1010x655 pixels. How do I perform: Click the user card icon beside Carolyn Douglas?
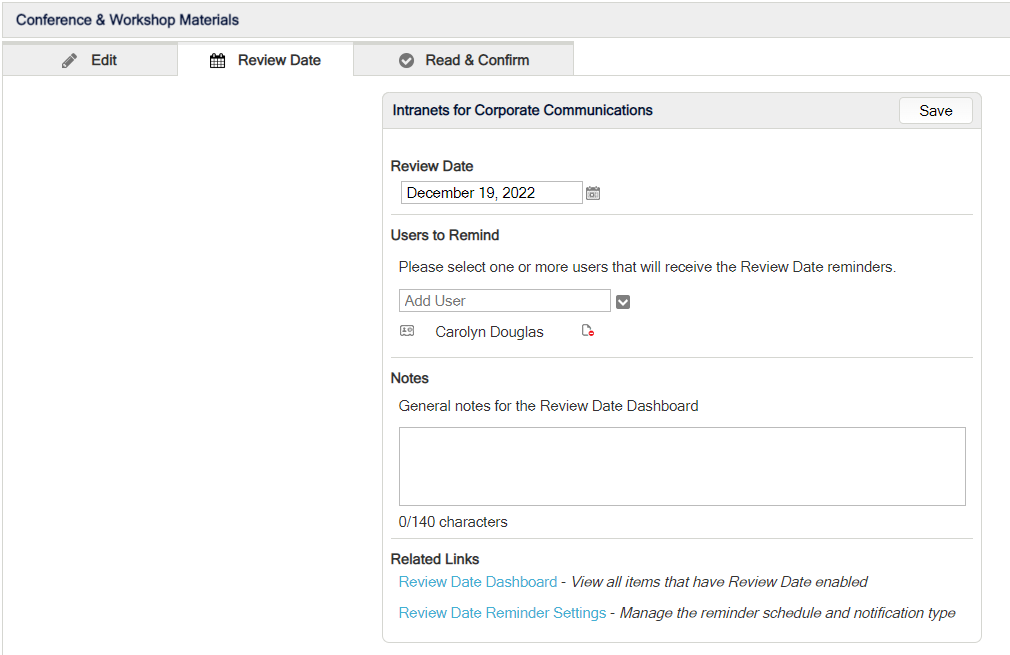[x=407, y=331]
